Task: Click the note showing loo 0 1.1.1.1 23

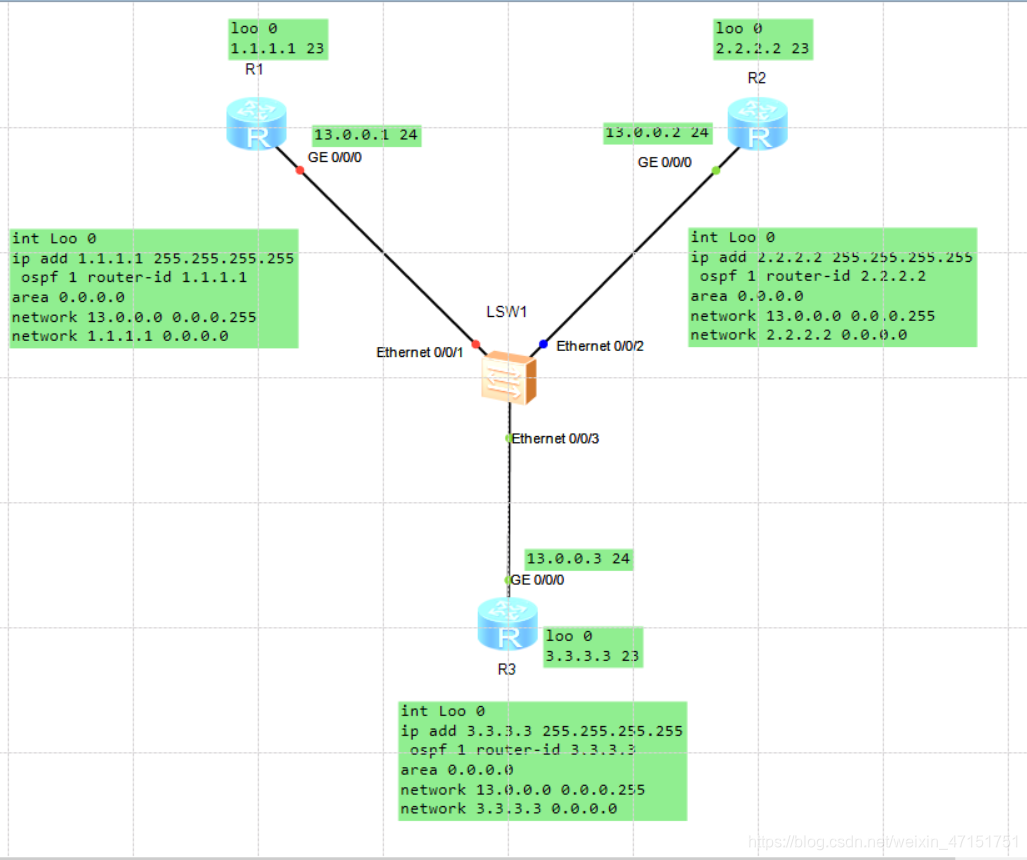Action: click(277, 38)
